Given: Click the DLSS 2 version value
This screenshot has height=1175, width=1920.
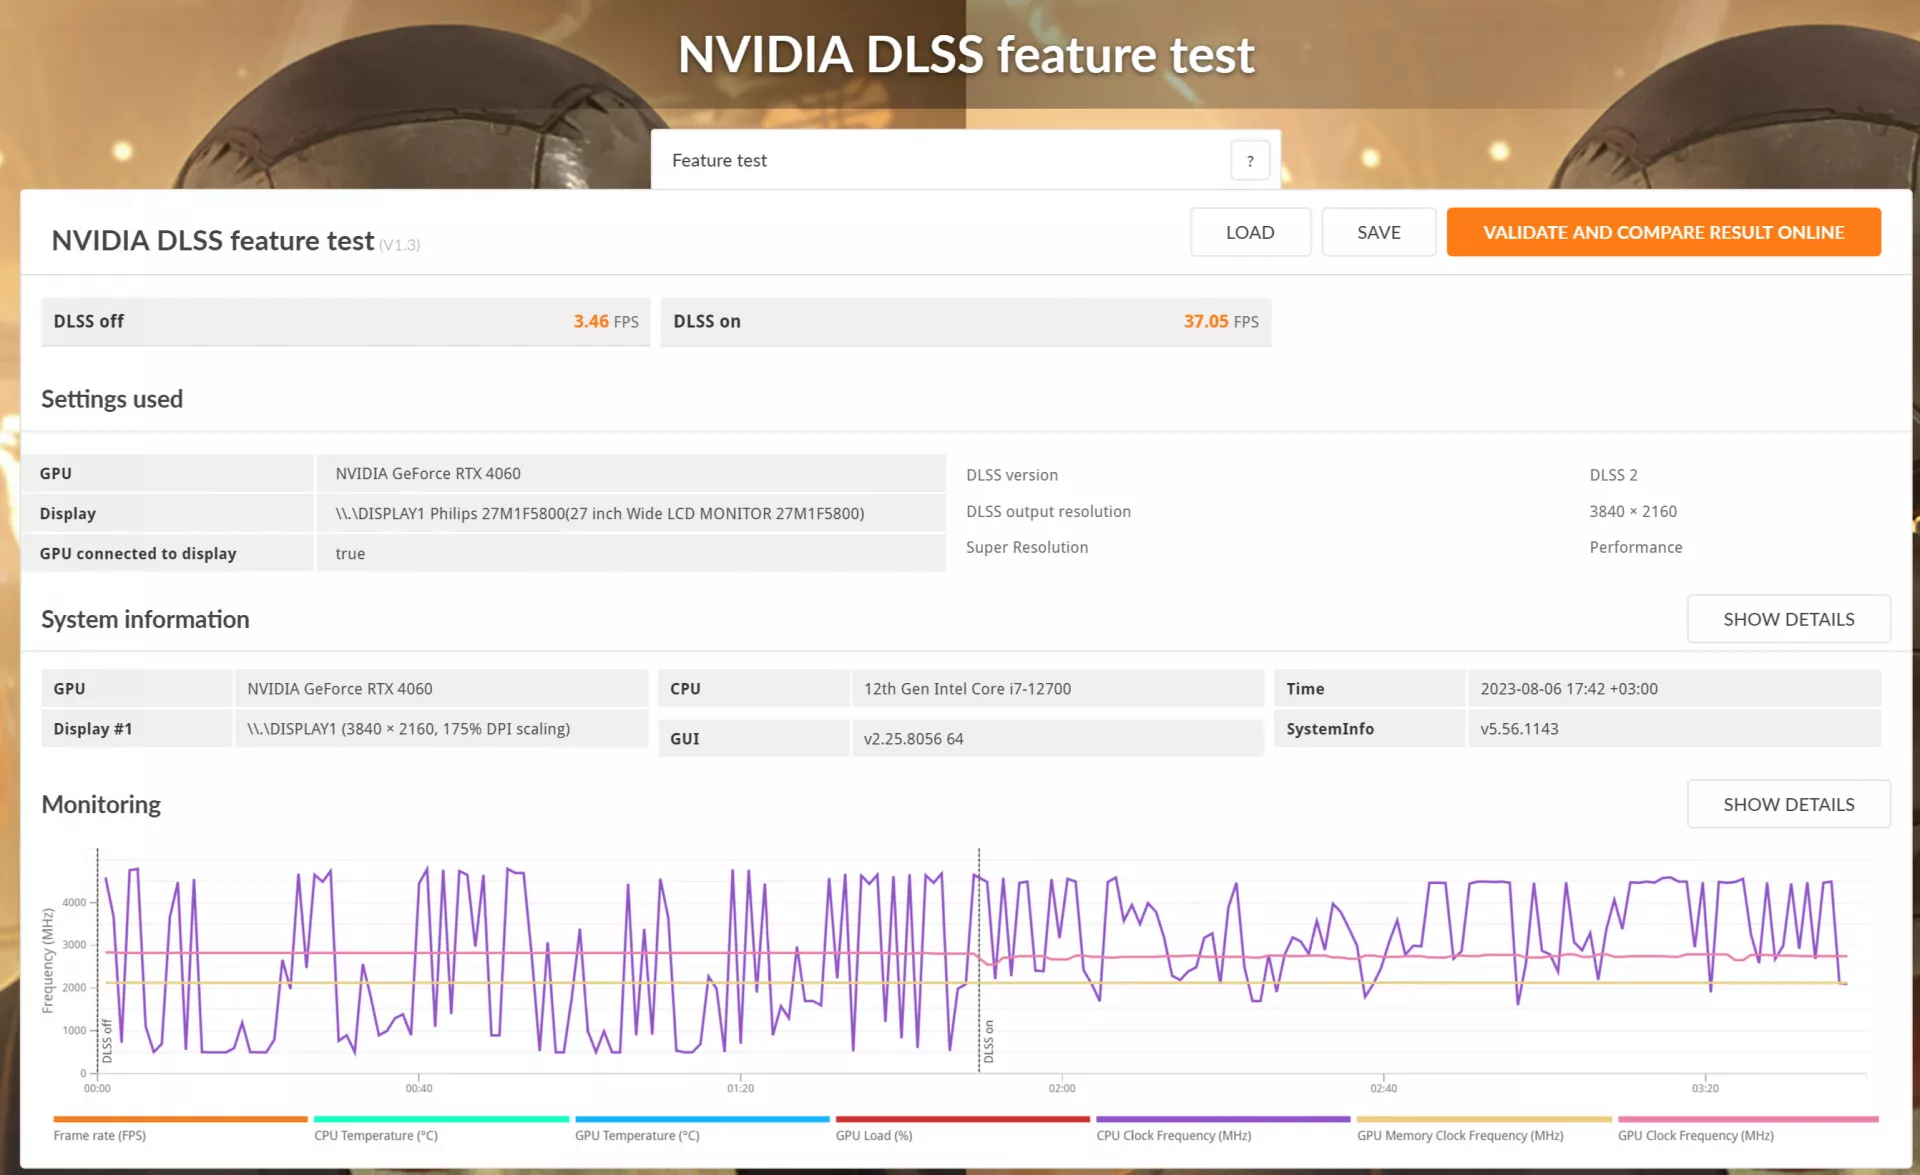Looking at the screenshot, I should click(x=1613, y=475).
